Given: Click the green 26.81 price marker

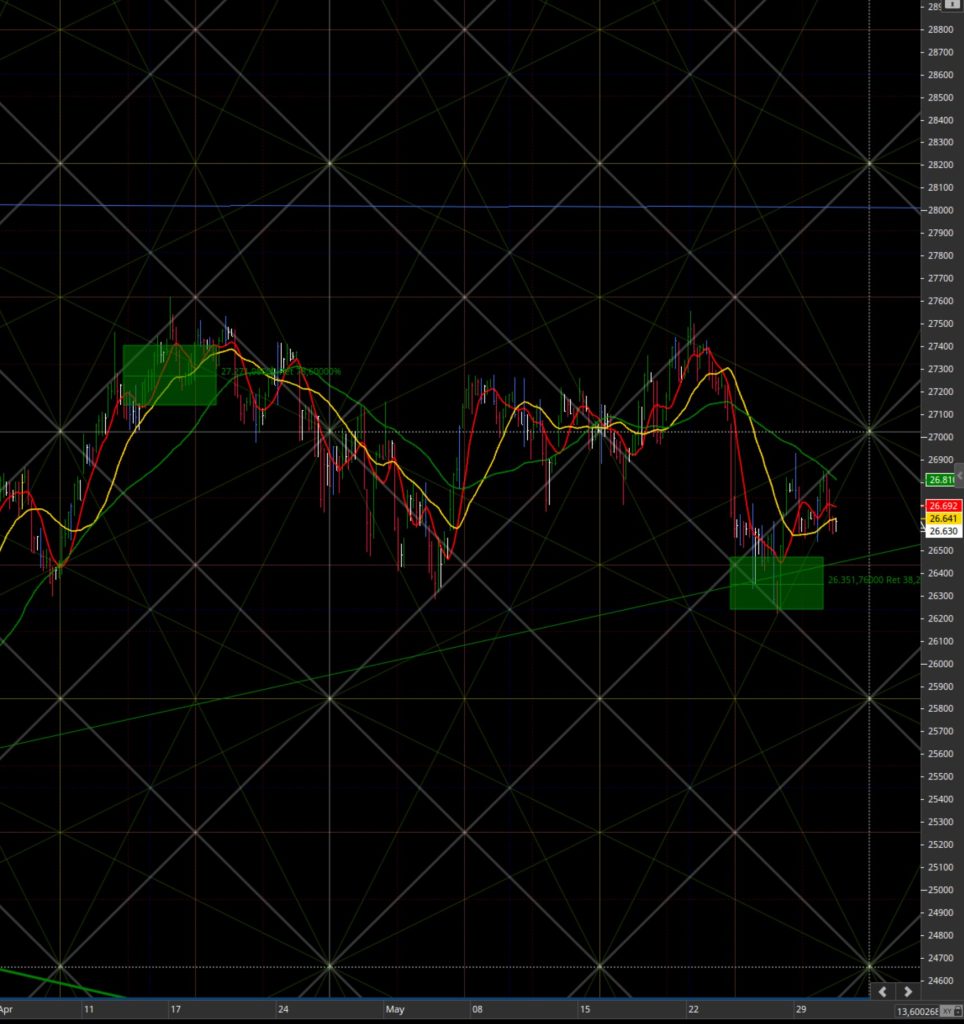Looking at the screenshot, I should pos(942,480).
